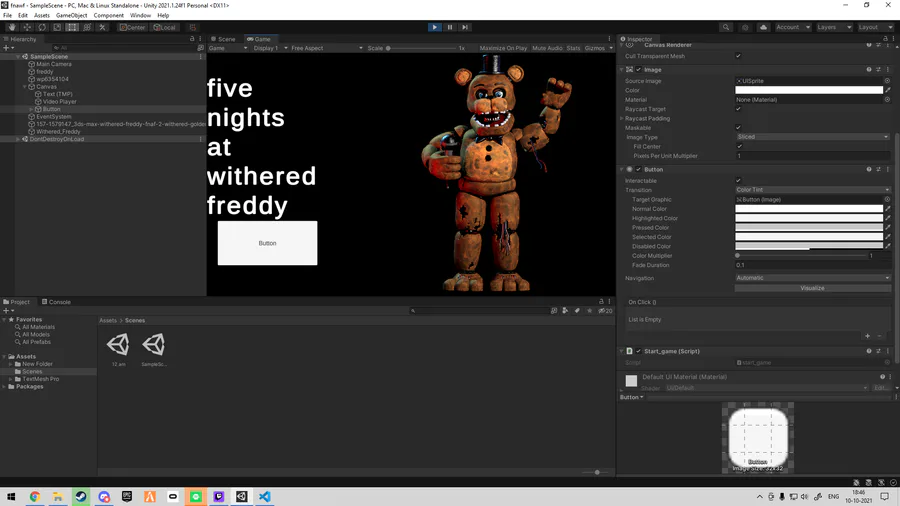This screenshot has height=506, width=900.
Task: Select the Move tool in toolbar
Action: pos(27,27)
